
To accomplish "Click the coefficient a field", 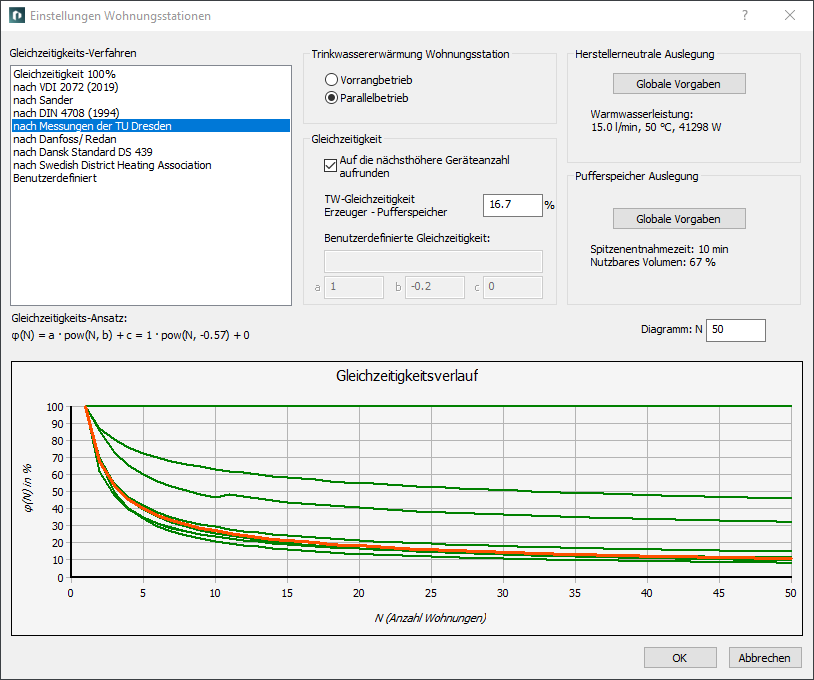I will click(354, 287).
